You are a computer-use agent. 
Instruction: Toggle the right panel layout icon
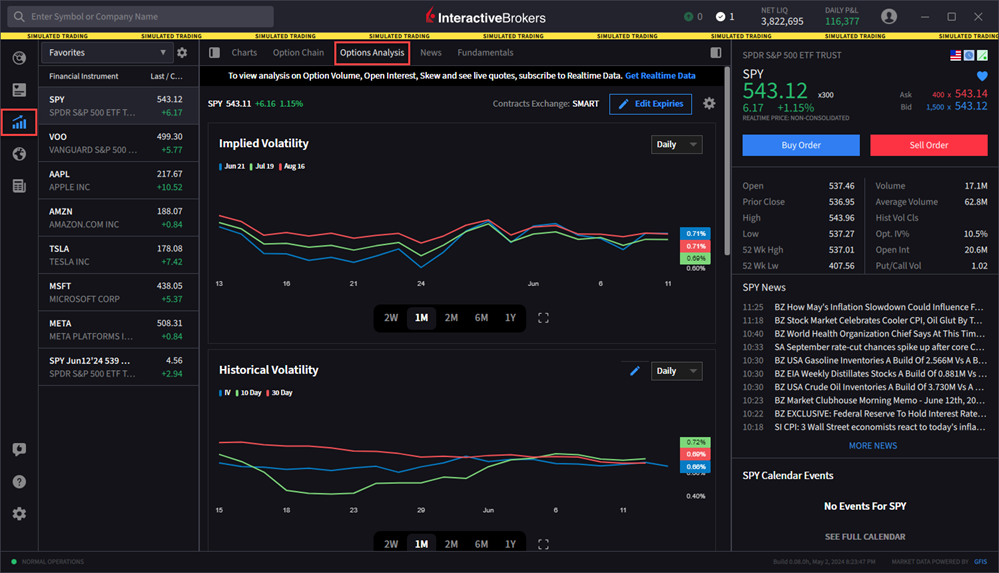716,53
